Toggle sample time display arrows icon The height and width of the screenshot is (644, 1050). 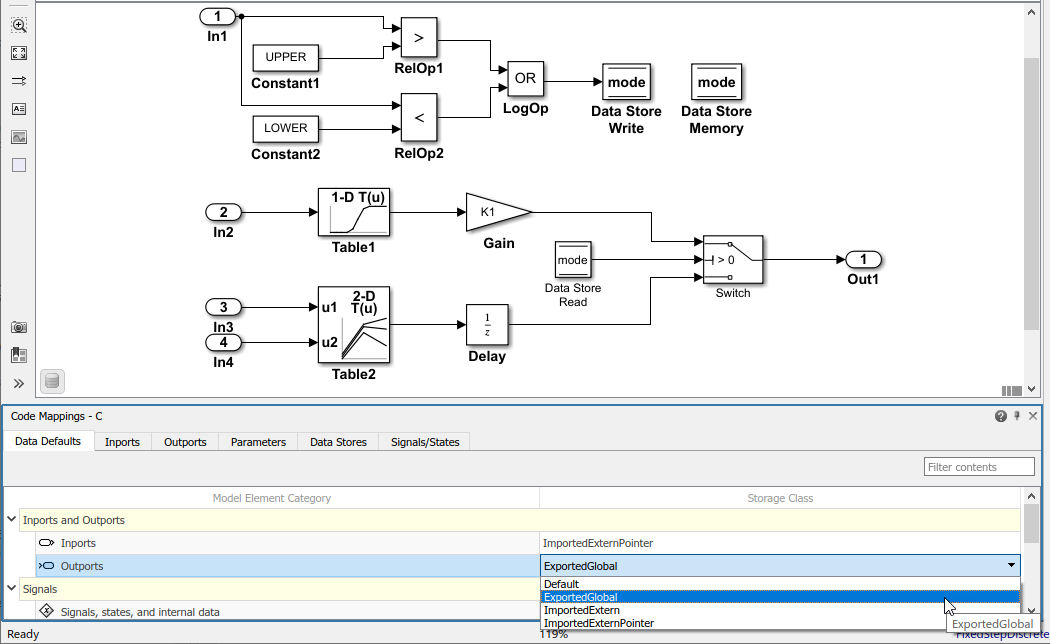19,81
